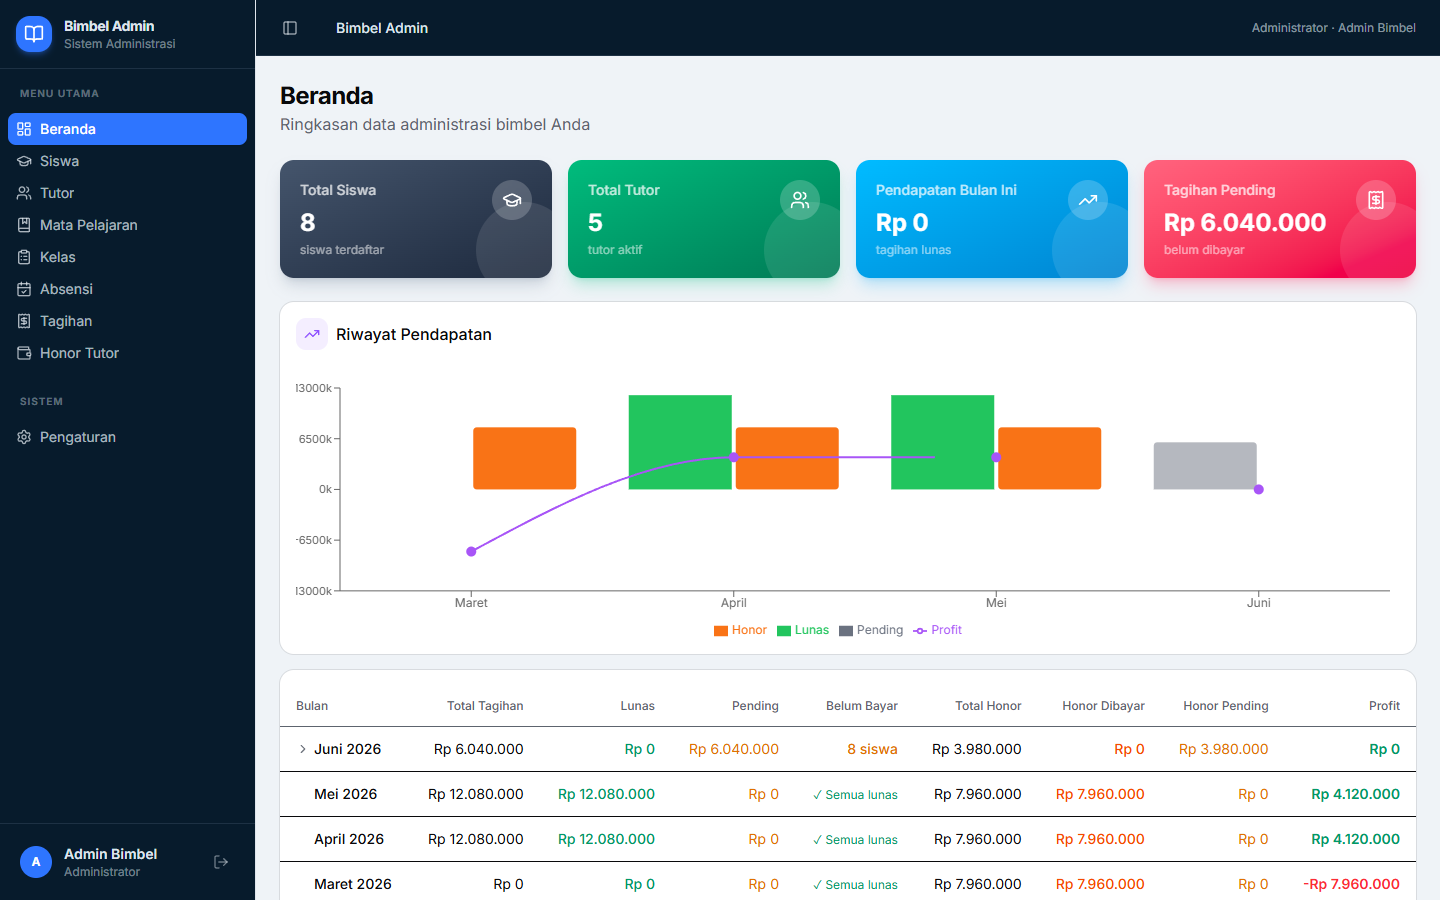Click the gray Juni pending bar
The image size is (1440, 900).
(1205, 466)
